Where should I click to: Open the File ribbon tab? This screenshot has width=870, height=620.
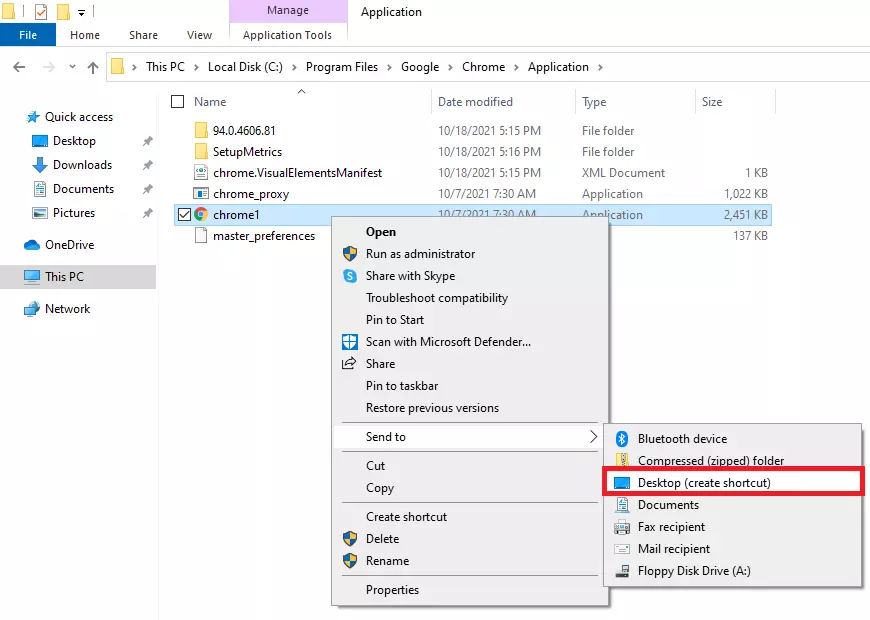tap(28, 35)
